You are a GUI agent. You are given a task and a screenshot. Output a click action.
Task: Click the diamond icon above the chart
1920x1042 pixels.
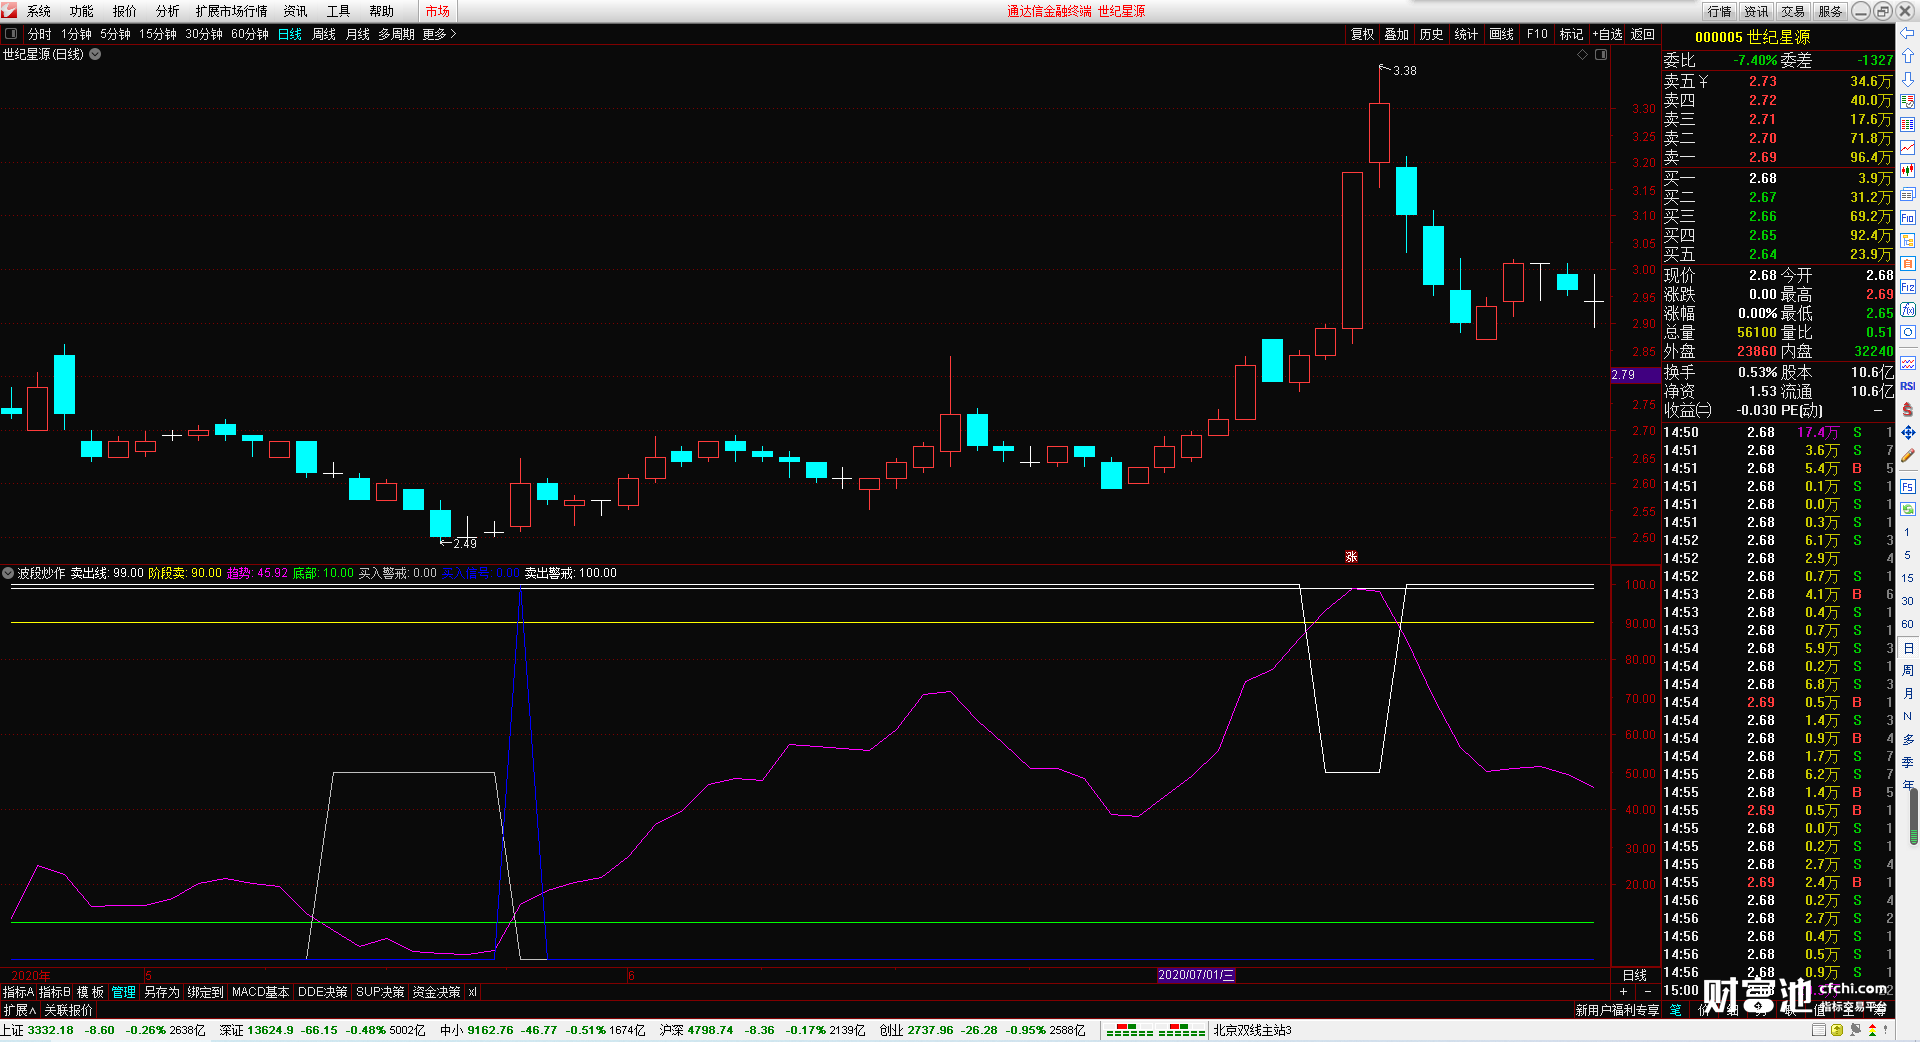point(1583,55)
